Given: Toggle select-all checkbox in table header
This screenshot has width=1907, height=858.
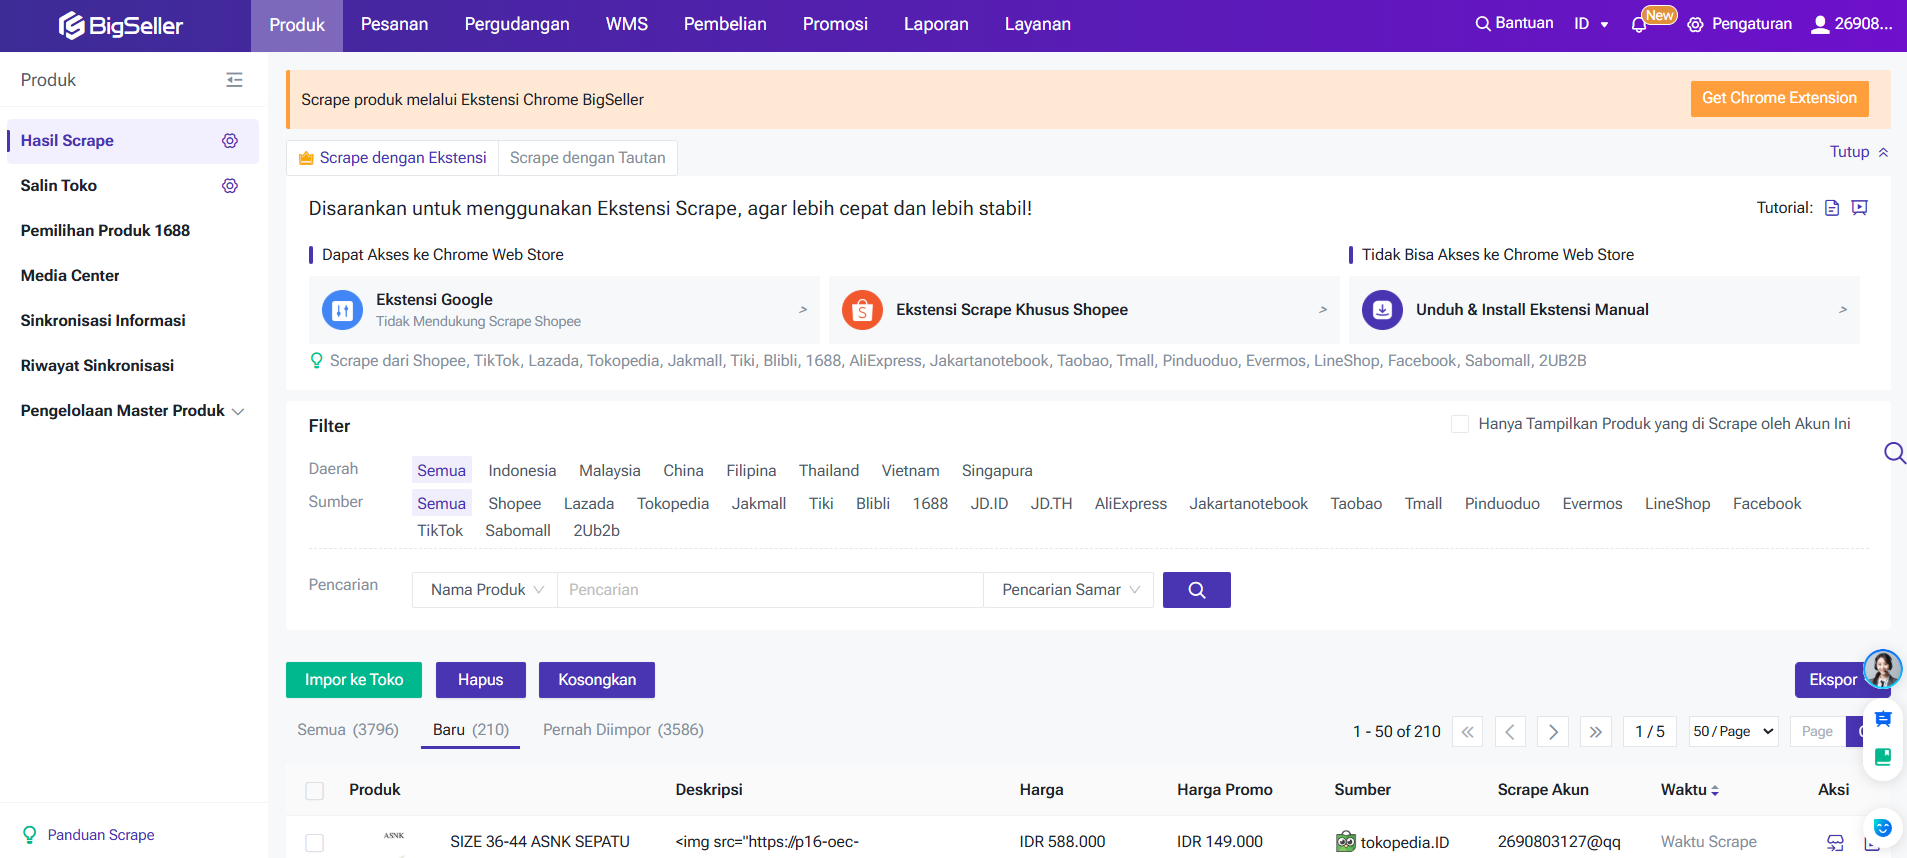Looking at the screenshot, I should pos(315,791).
